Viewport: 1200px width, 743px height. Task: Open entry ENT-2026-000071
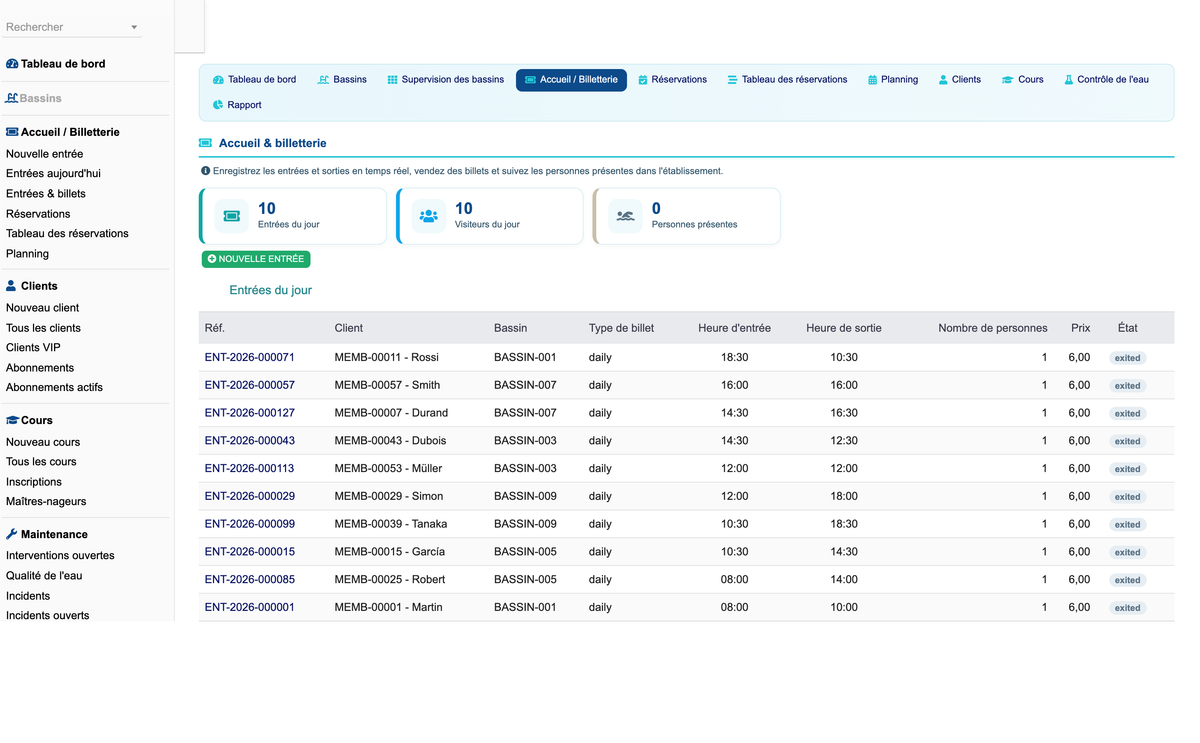click(250, 357)
